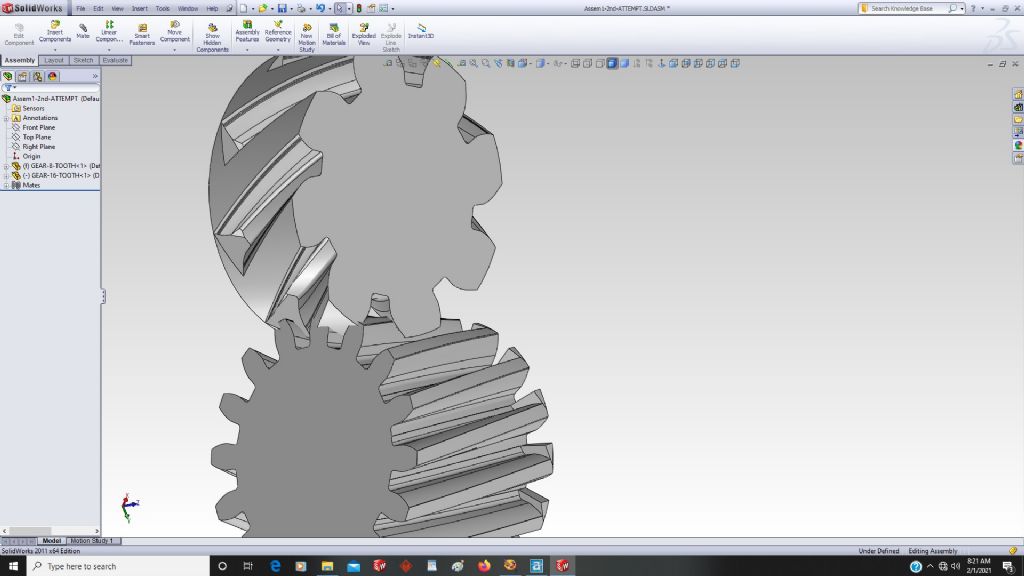The image size is (1024, 576).
Task: Select the Mate tool
Action: (83, 31)
